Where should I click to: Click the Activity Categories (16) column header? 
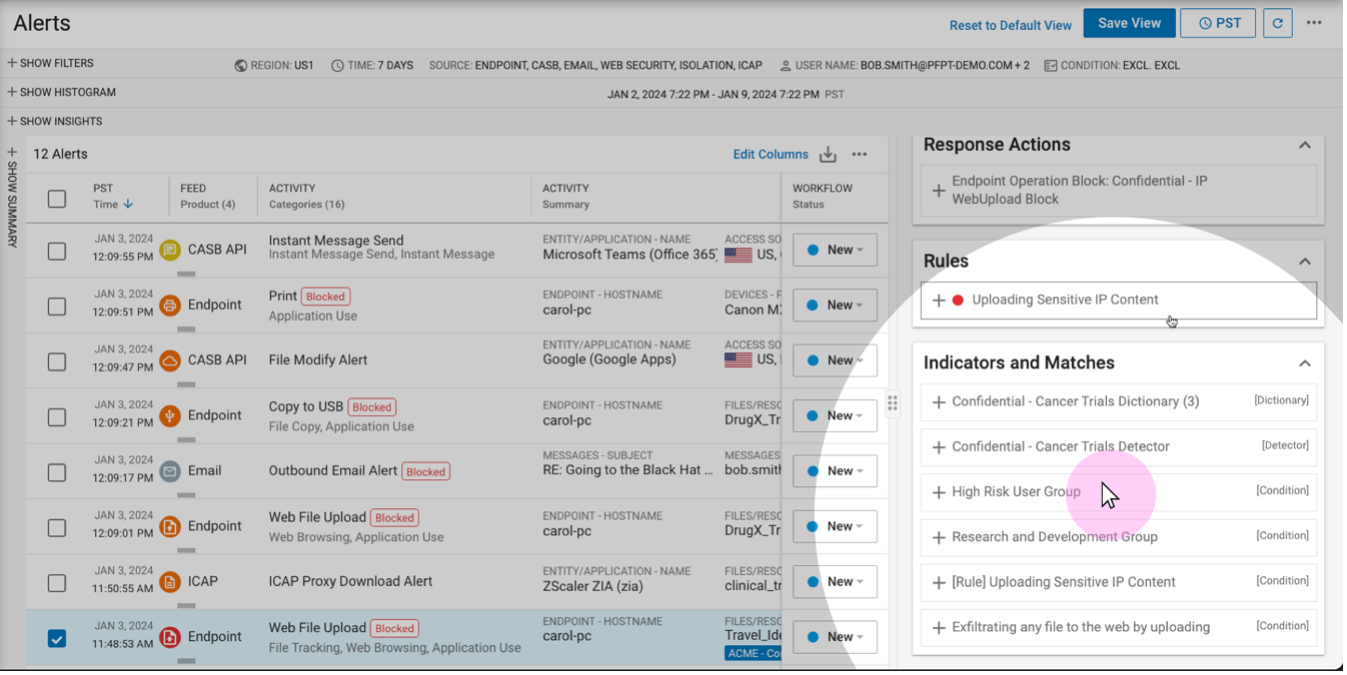(307, 196)
